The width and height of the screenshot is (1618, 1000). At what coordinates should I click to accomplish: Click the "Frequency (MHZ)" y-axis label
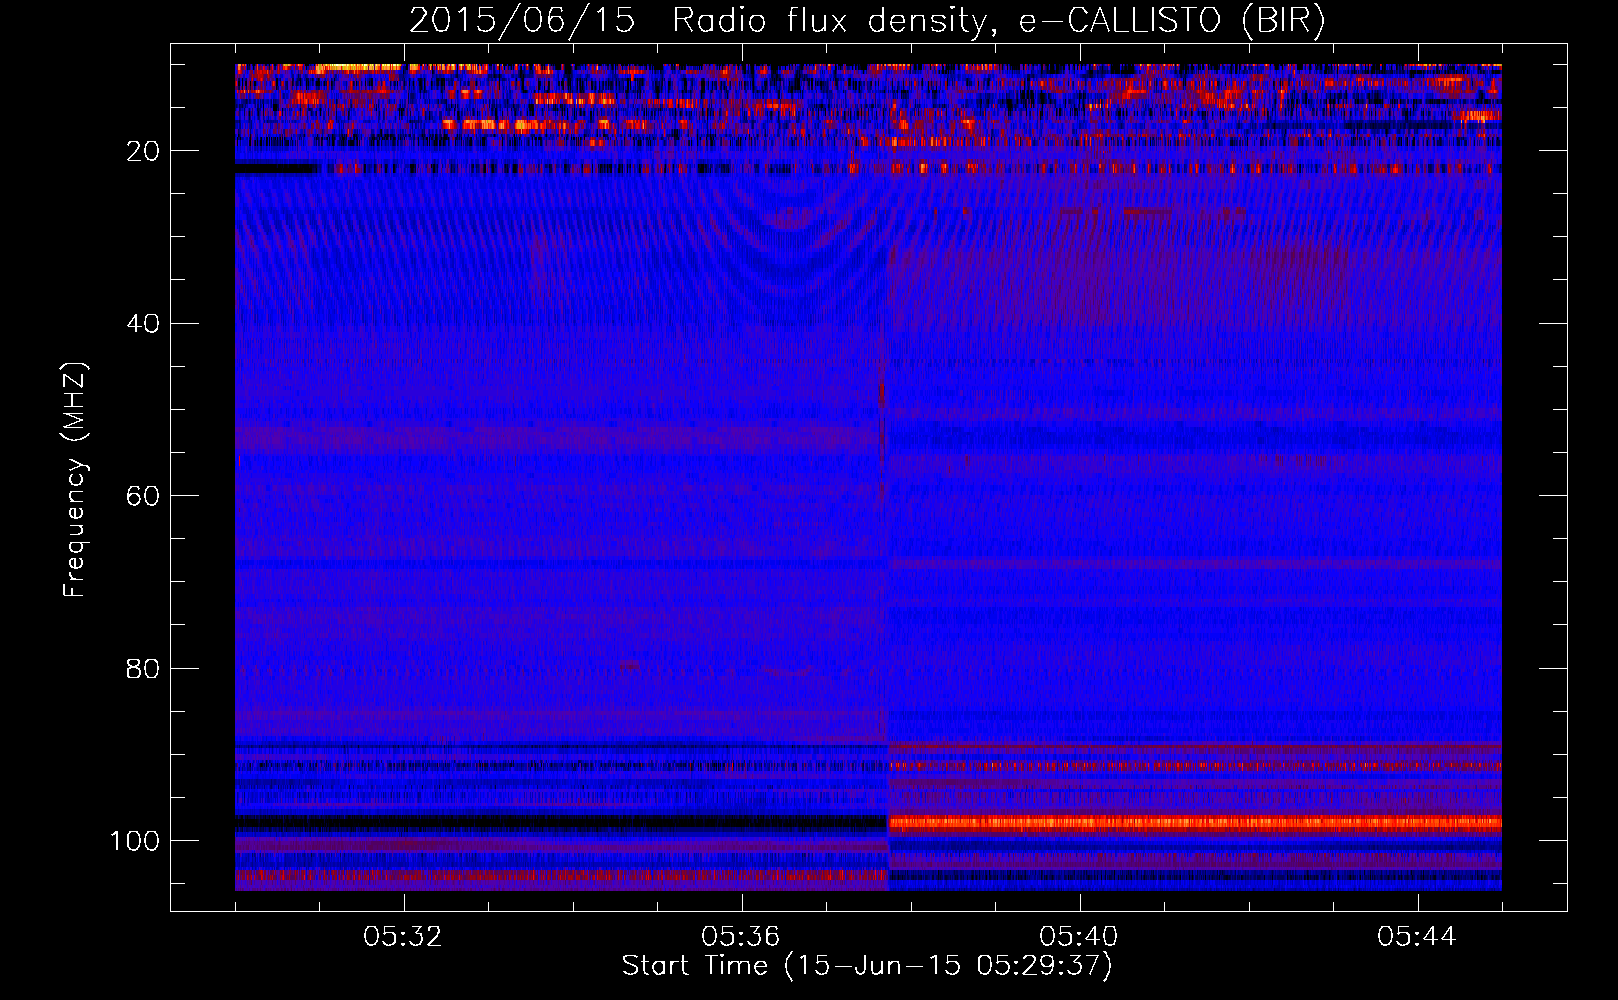[x=75, y=480]
